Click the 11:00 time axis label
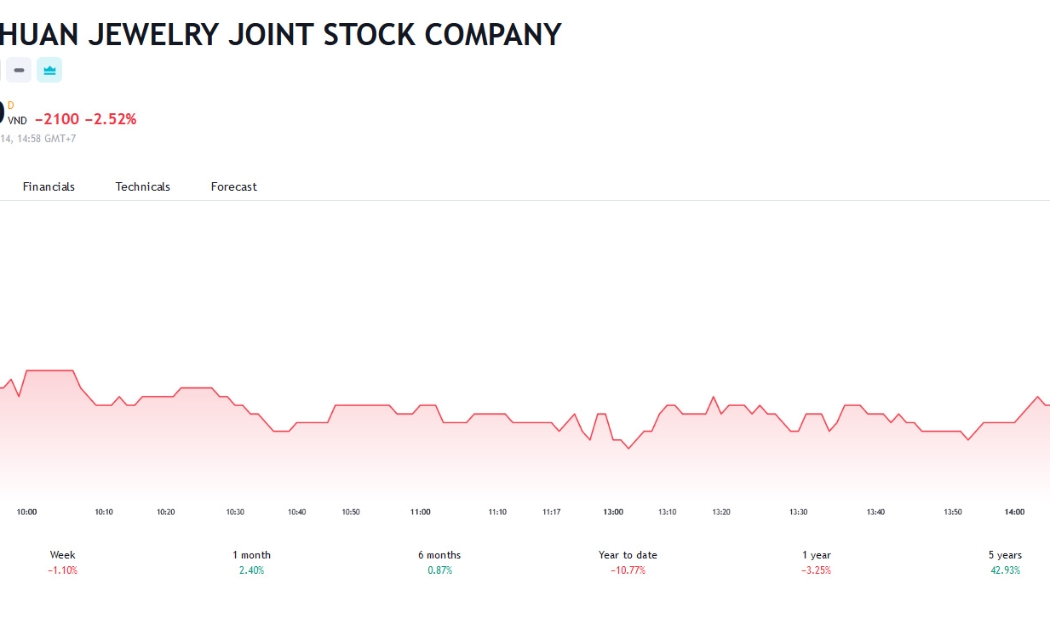The height and width of the screenshot is (630, 1050). pyautogui.click(x=421, y=512)
